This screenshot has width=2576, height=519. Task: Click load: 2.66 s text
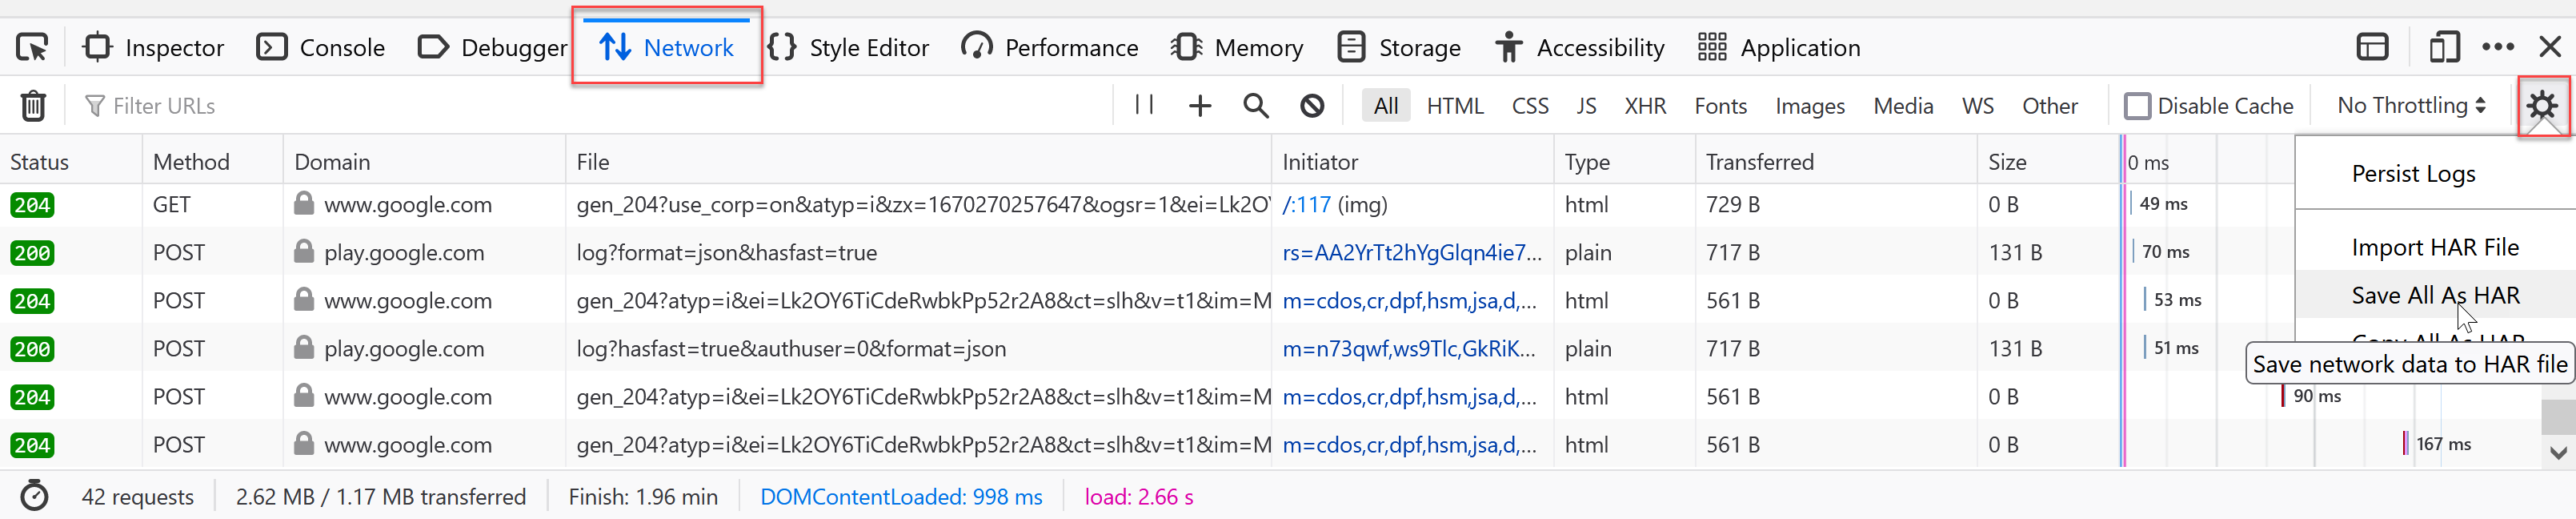pyautogui.click(x=1139, y=497)
